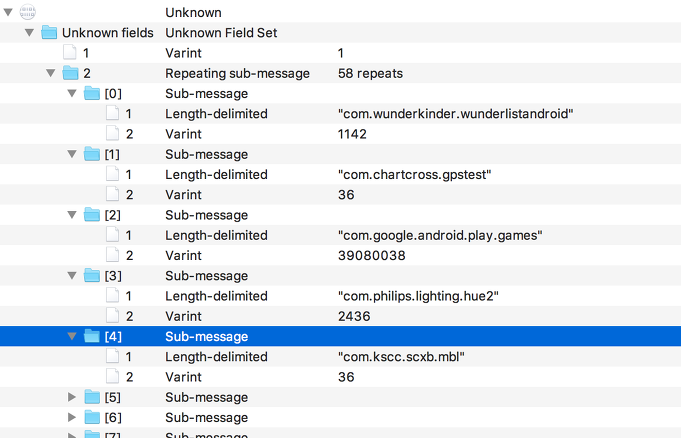681x438 pixels.
Task: Select the [6] sub-message tree label
Action: click(113, 417)
